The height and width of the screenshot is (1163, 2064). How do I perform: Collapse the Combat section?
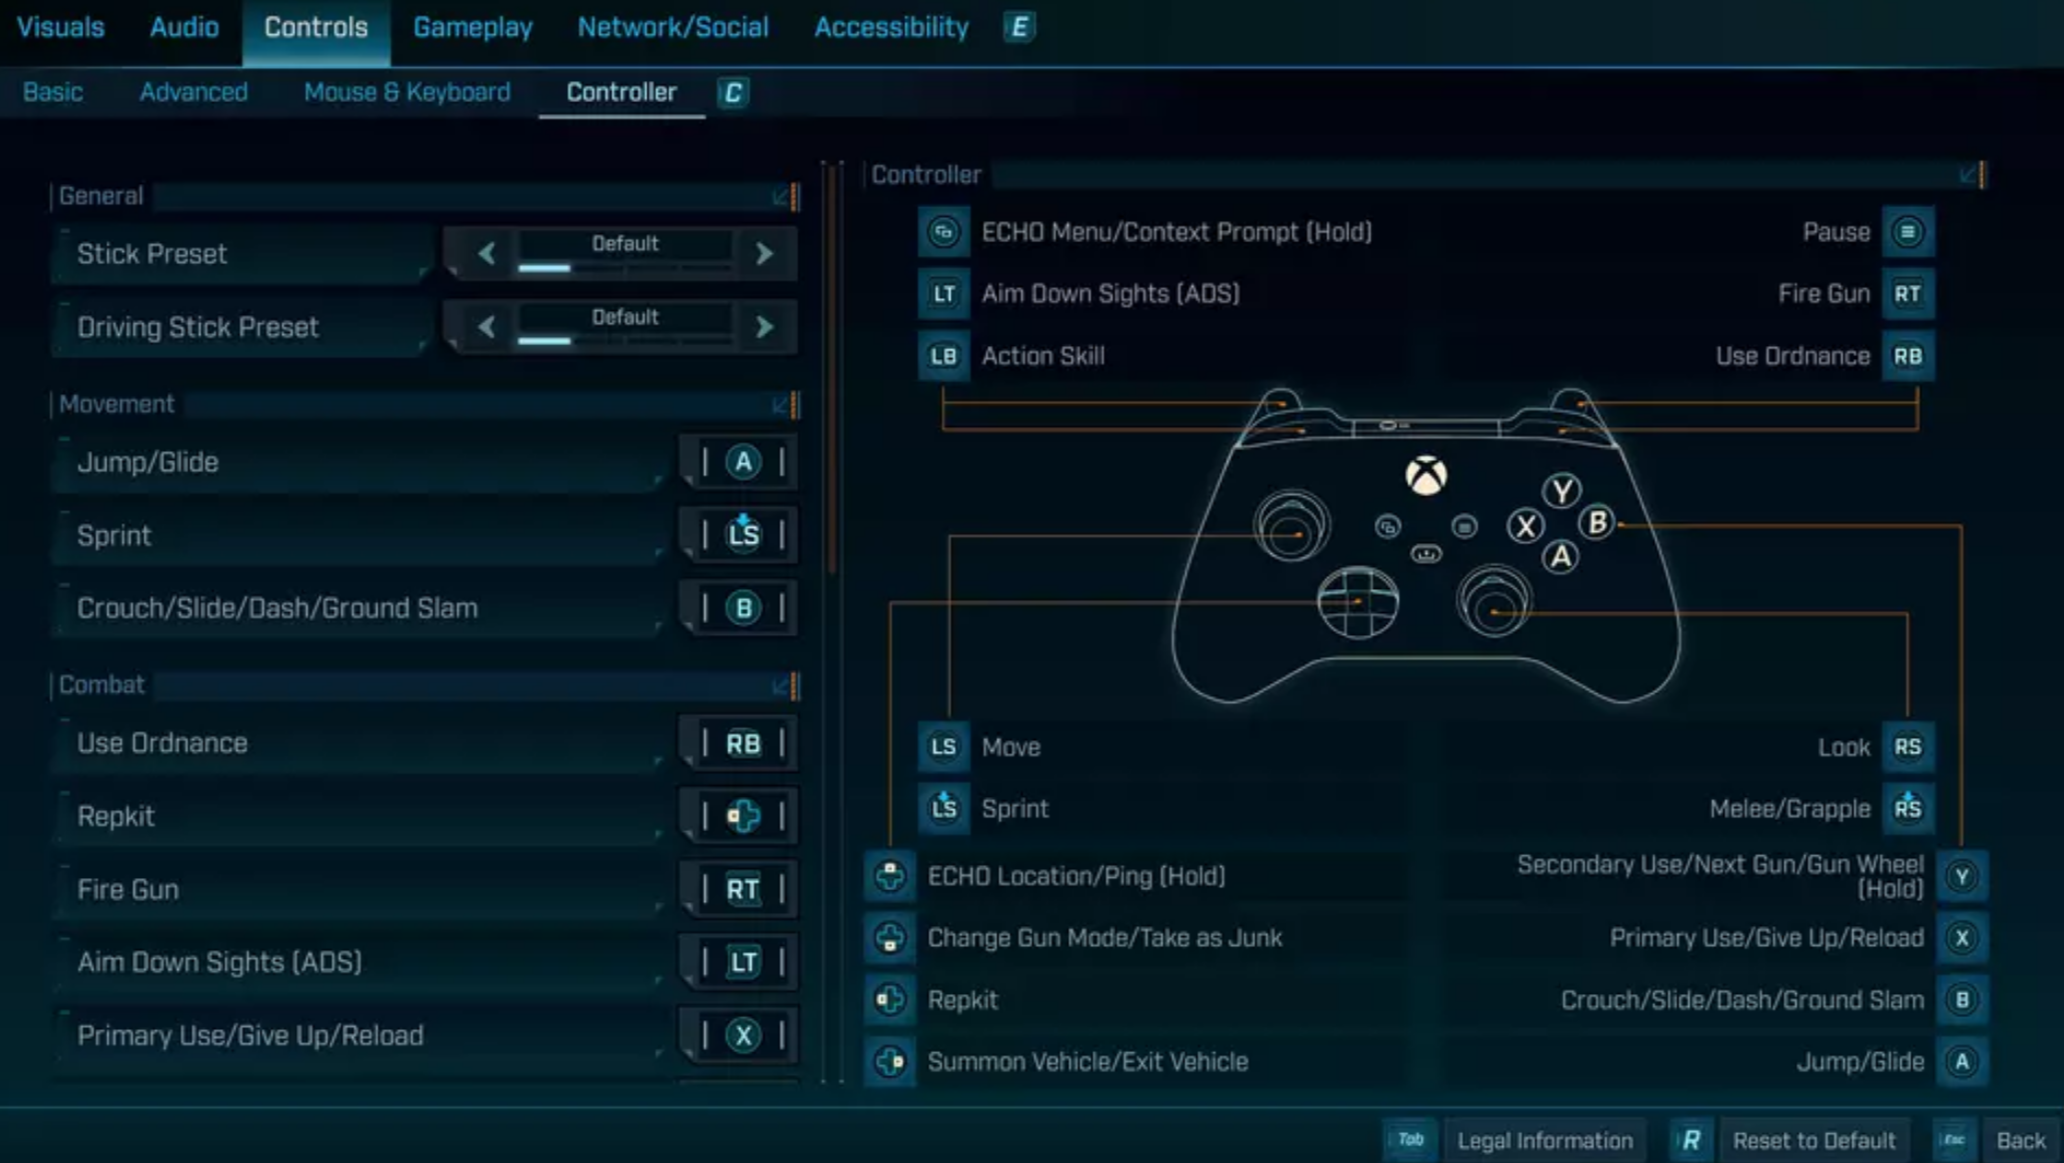[781, 685]
